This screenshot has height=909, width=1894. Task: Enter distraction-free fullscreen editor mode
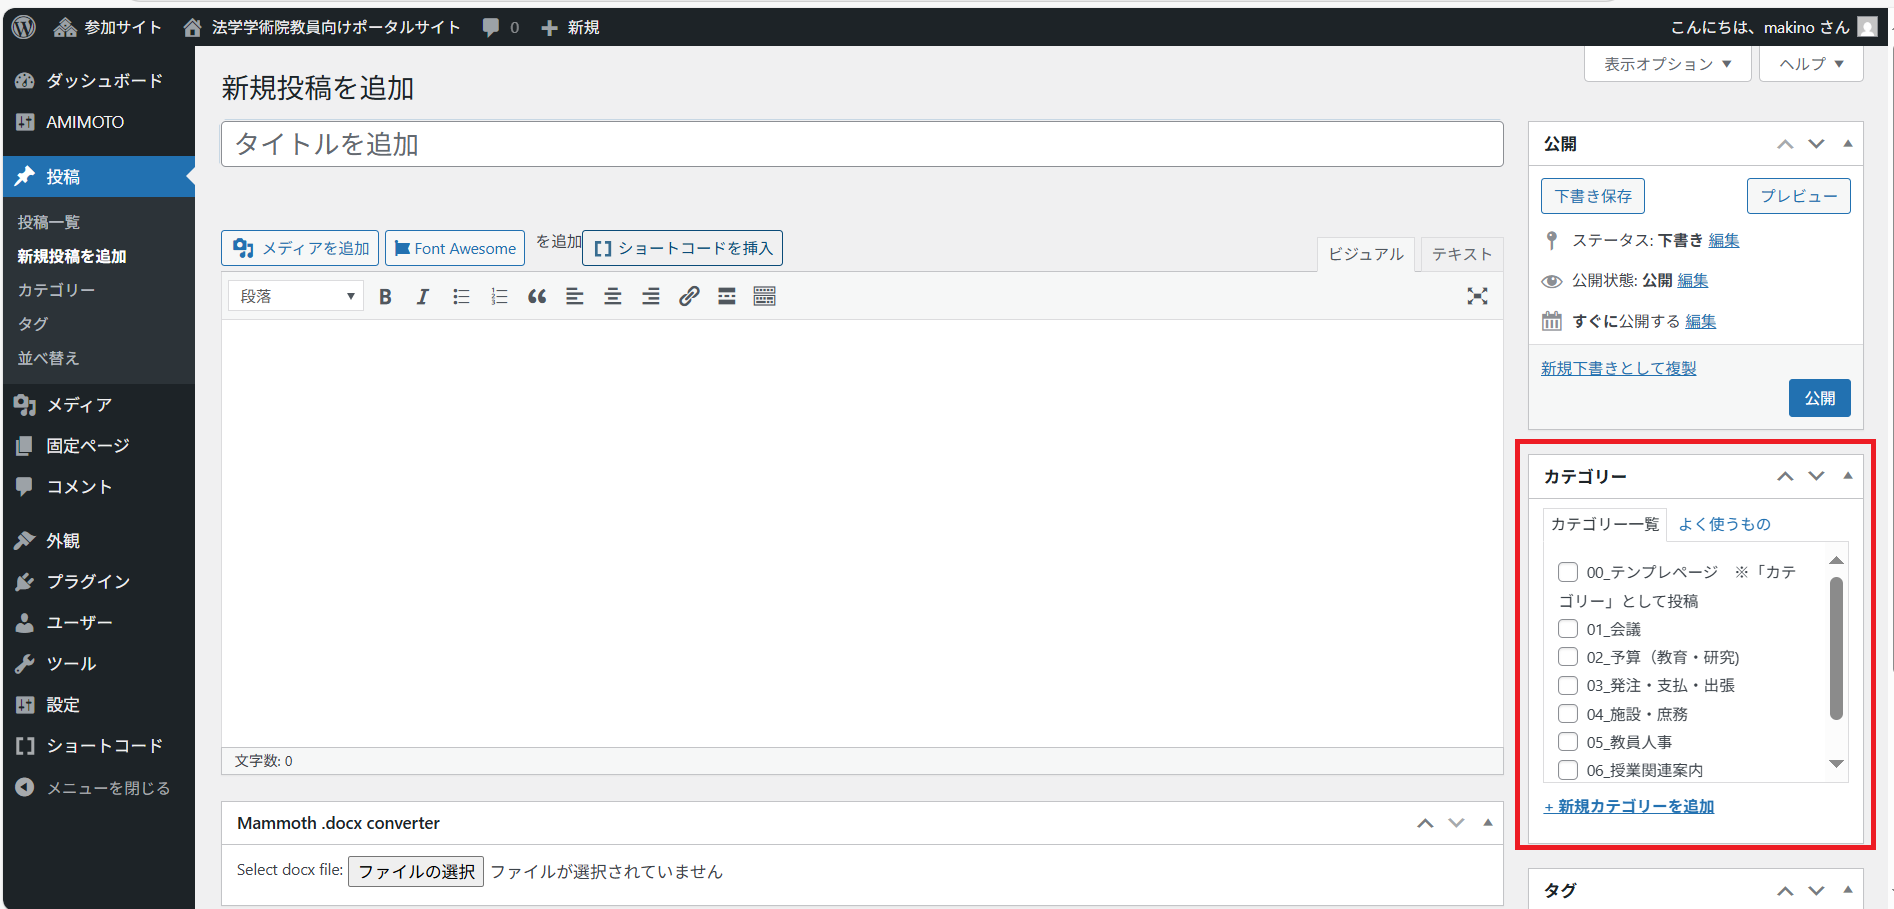[x=1477, y=297]
